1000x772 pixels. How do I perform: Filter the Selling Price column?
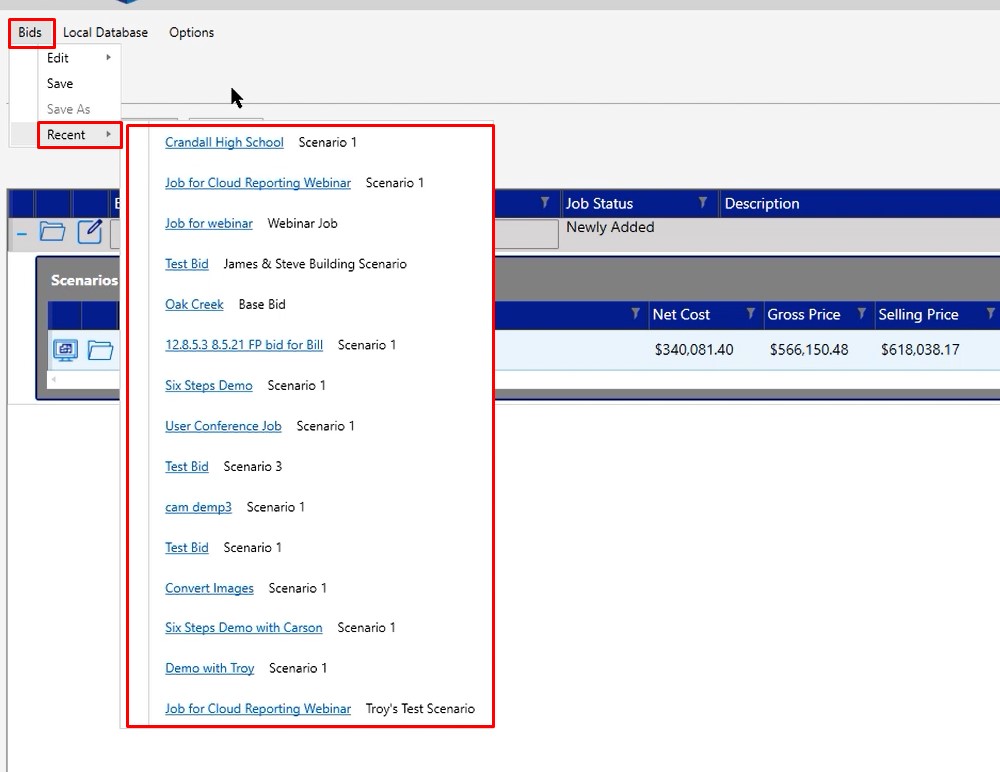pyautogui.click(x=990, y=314)
